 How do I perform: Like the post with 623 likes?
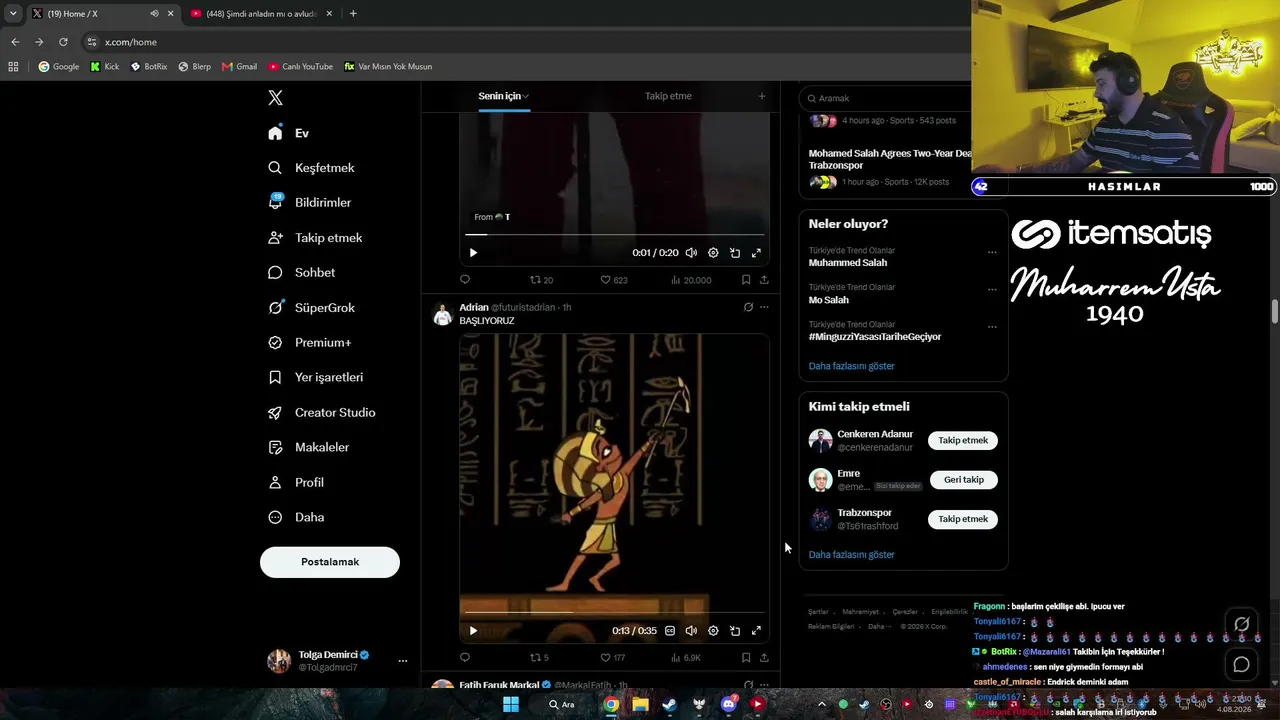tap(614, 280)
